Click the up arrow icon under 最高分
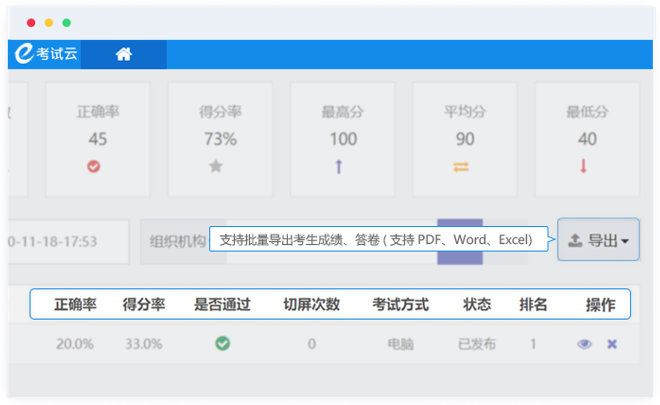 click(x=339, y=167)
